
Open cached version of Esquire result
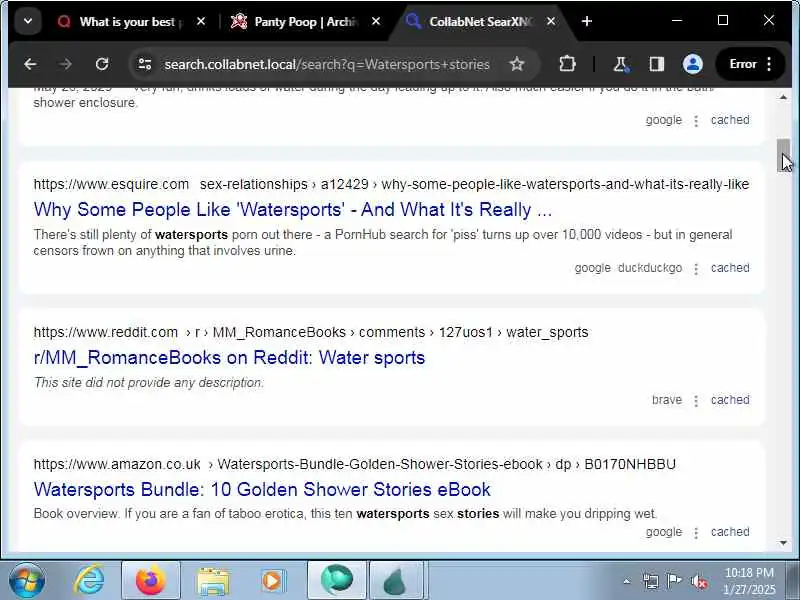pyautogui.click(x=730, y=268)
